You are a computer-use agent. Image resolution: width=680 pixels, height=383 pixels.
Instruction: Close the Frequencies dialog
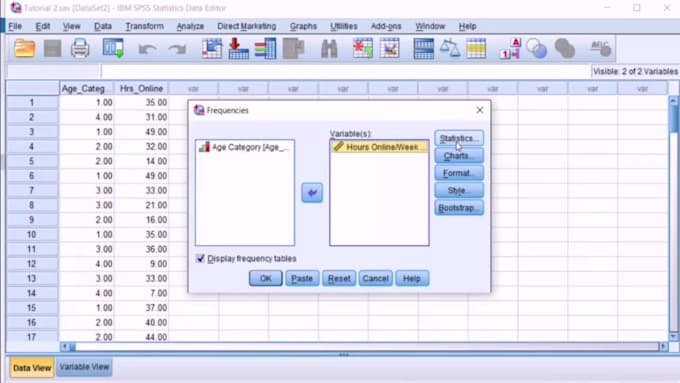point(480,110)
